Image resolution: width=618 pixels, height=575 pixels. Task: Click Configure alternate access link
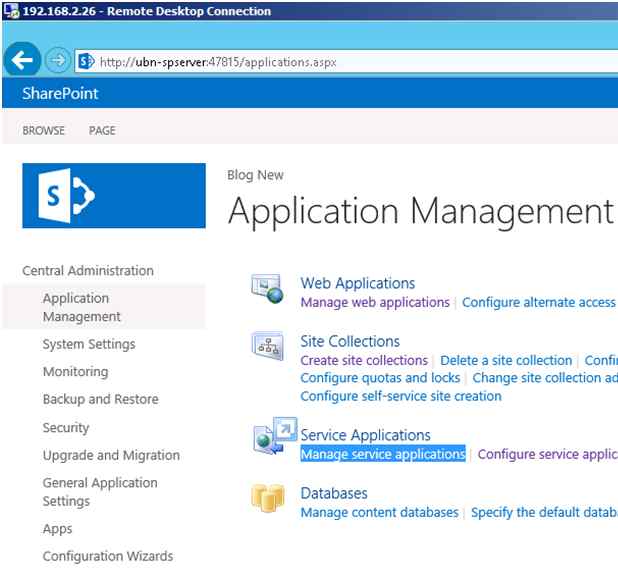tap(540, 302)
